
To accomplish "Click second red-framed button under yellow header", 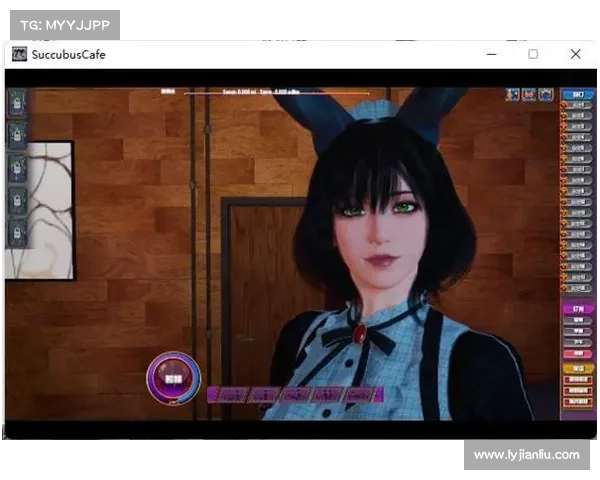I will [x=578, y=391].
